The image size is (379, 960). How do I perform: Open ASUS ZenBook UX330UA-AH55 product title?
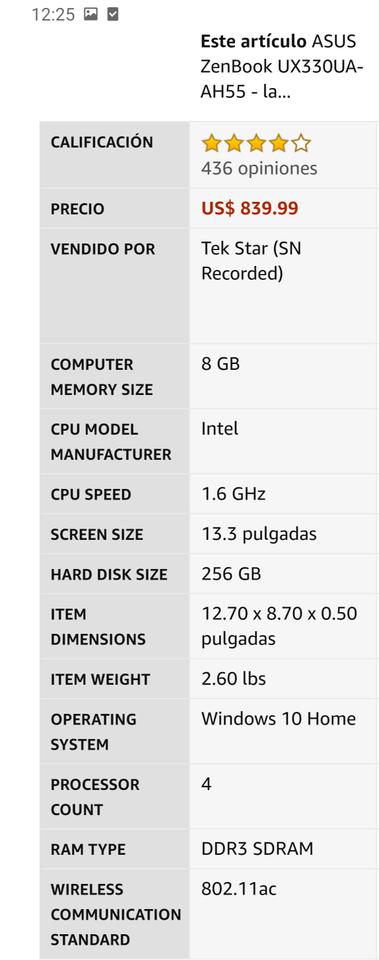(x=282, y=67)
